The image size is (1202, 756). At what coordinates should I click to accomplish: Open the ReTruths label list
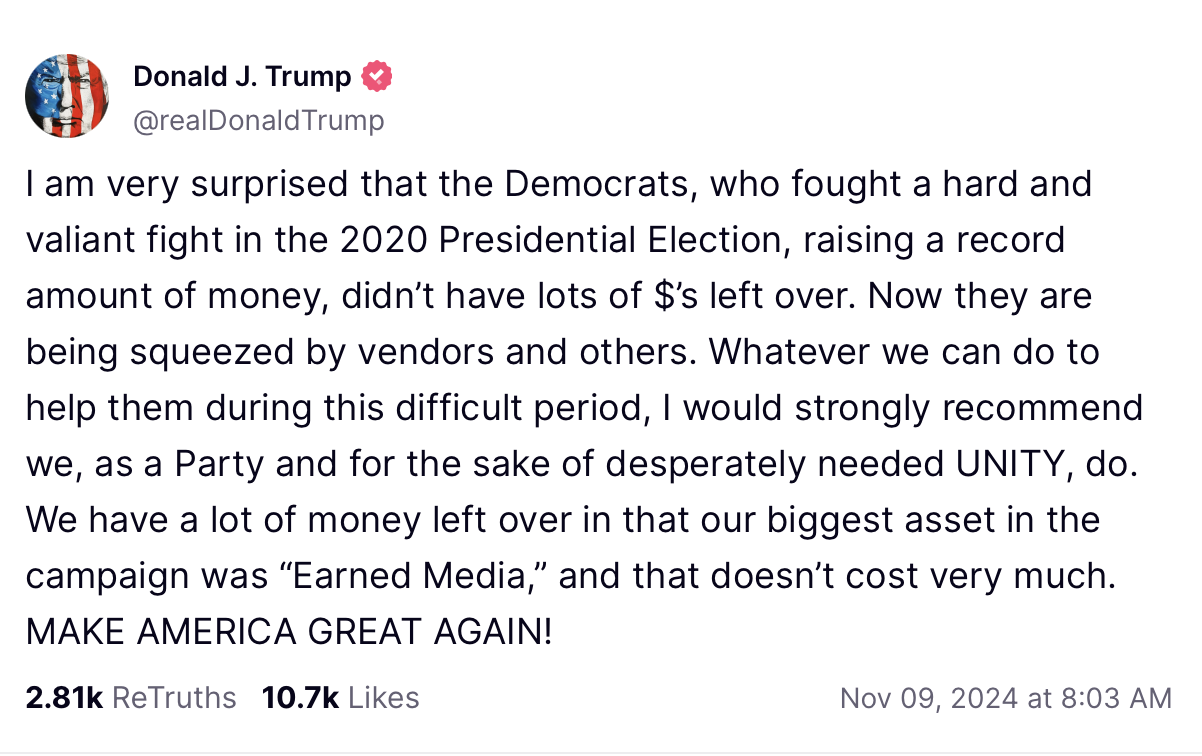point(174,697)
